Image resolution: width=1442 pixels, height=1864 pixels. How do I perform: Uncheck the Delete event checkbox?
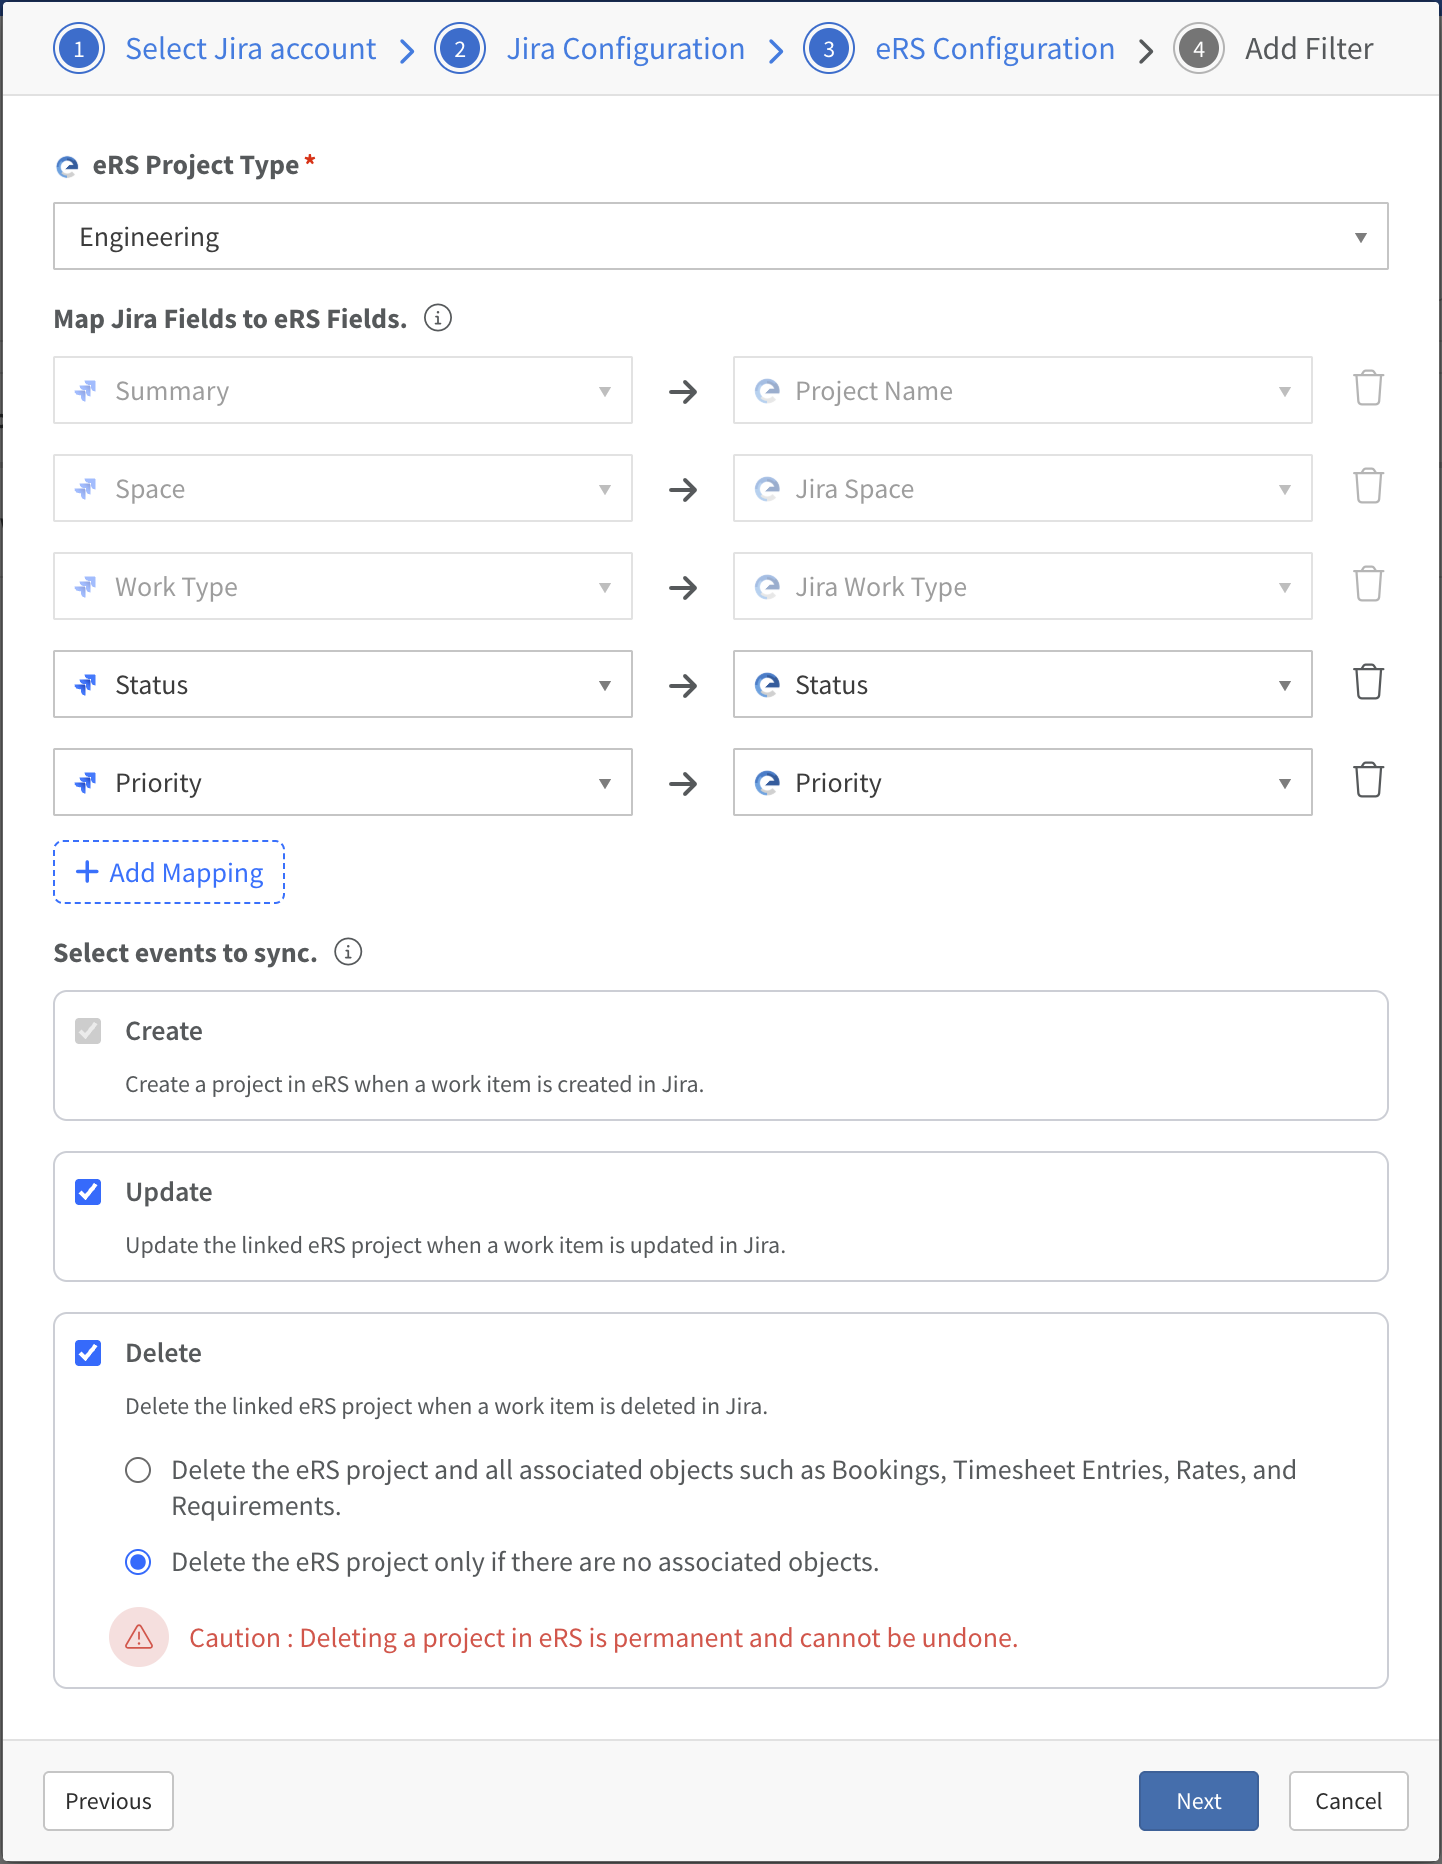(x=88, y=1353)
